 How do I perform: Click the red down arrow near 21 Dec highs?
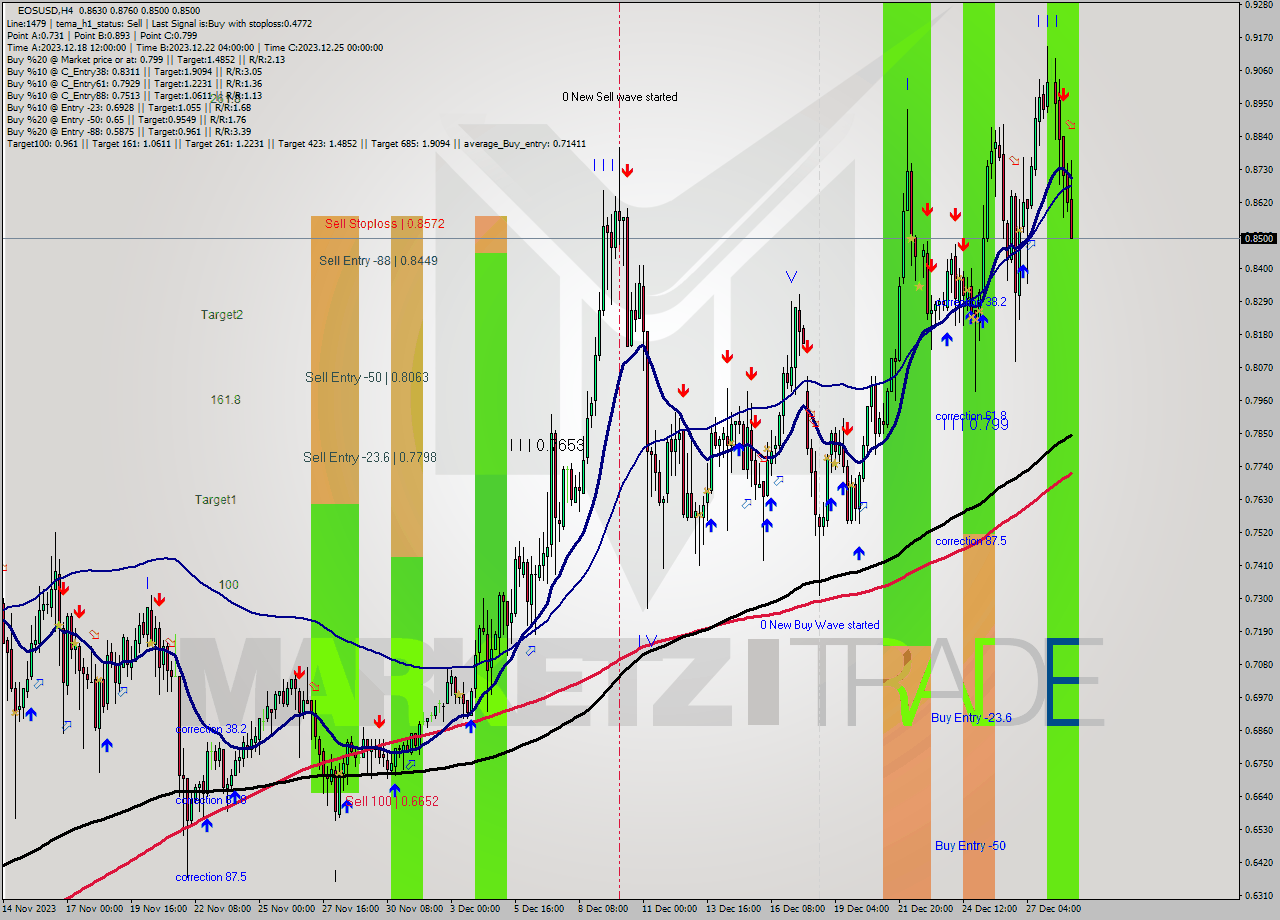[x=926, y=210]
